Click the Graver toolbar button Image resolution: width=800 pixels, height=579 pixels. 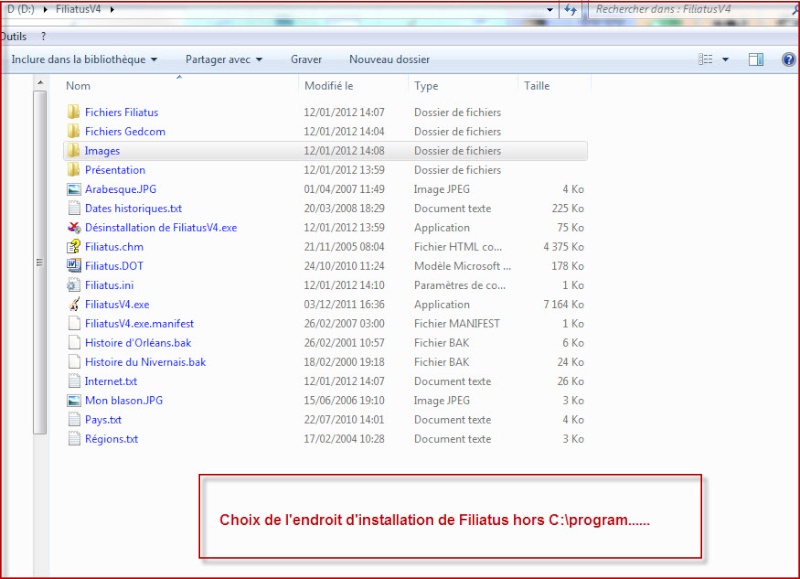(306, 60)
